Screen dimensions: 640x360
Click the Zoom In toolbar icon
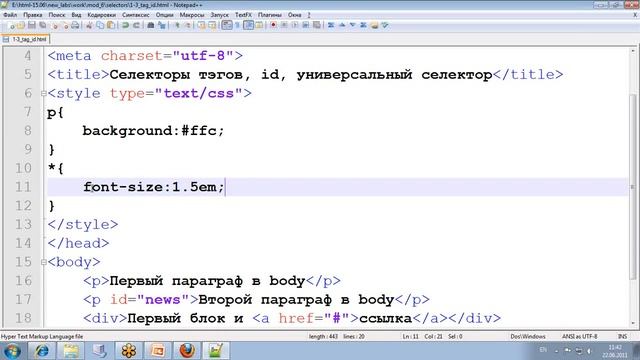pyautogui.click(x=177, y=25)
